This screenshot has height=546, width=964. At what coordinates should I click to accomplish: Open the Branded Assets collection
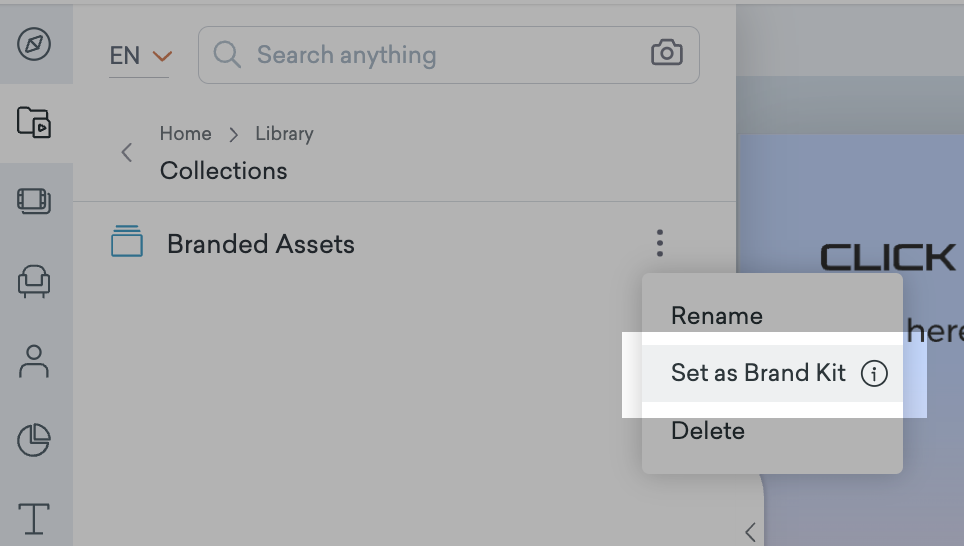pos(260,244)
